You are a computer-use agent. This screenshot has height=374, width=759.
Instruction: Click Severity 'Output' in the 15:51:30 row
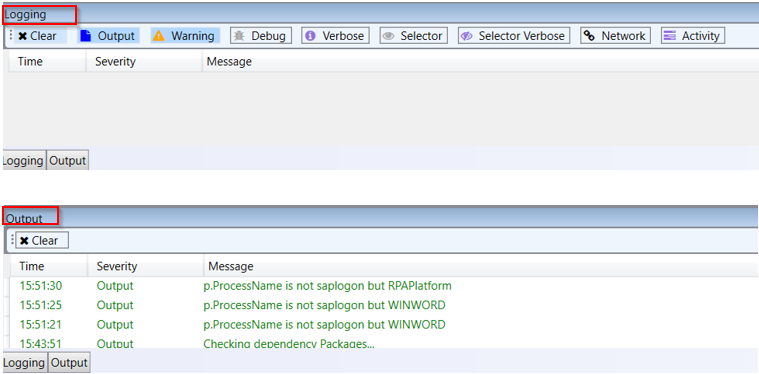tap(115, 286)
